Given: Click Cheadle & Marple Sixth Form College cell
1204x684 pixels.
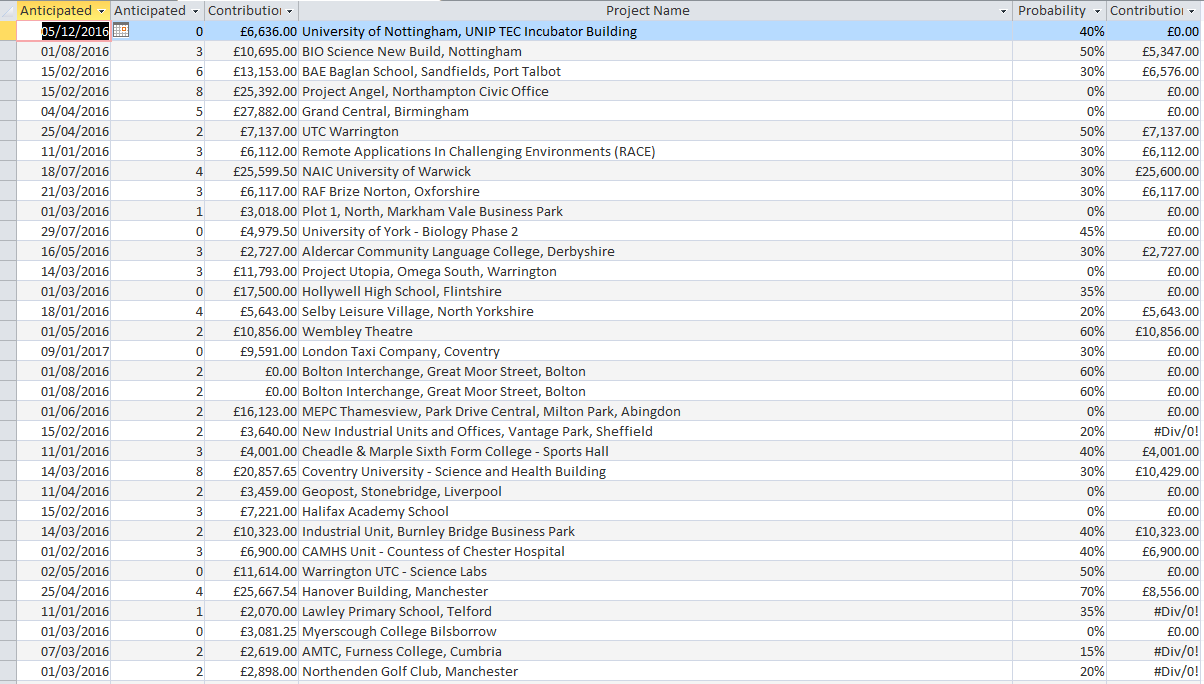Looking at the screenshot, I should [455, 451].
